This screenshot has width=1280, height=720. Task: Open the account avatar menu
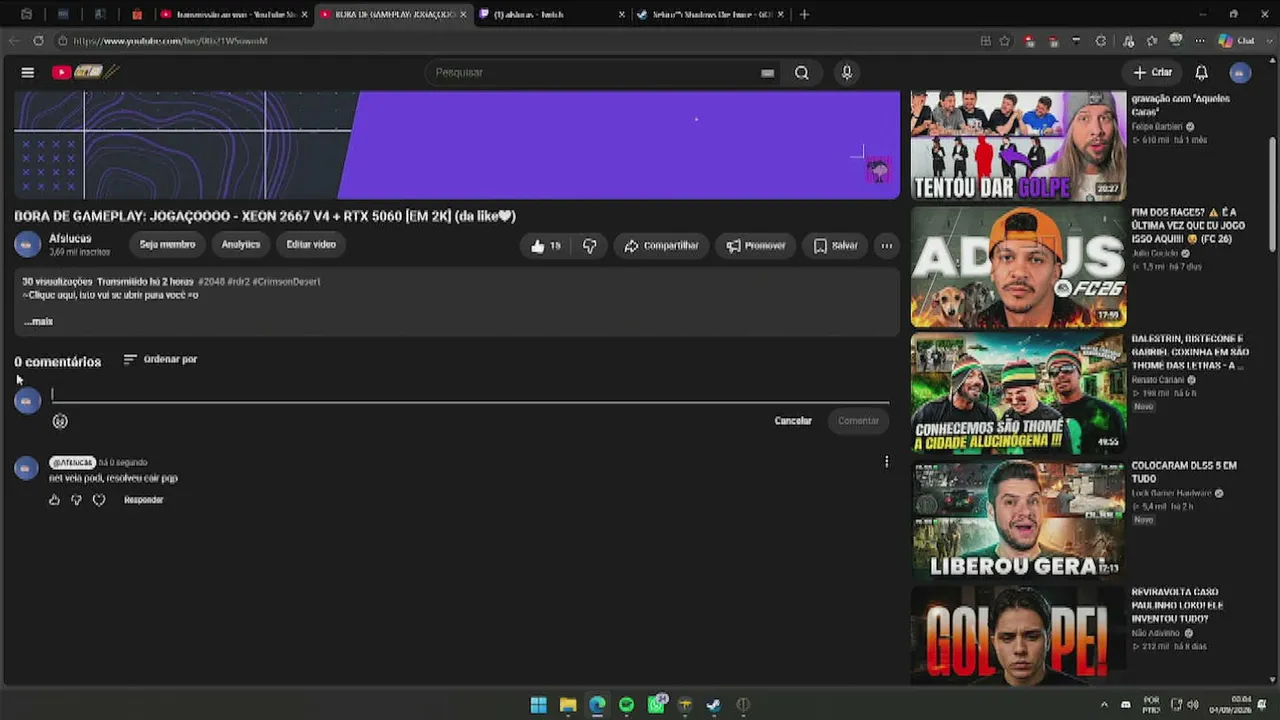click(1240, 72)
